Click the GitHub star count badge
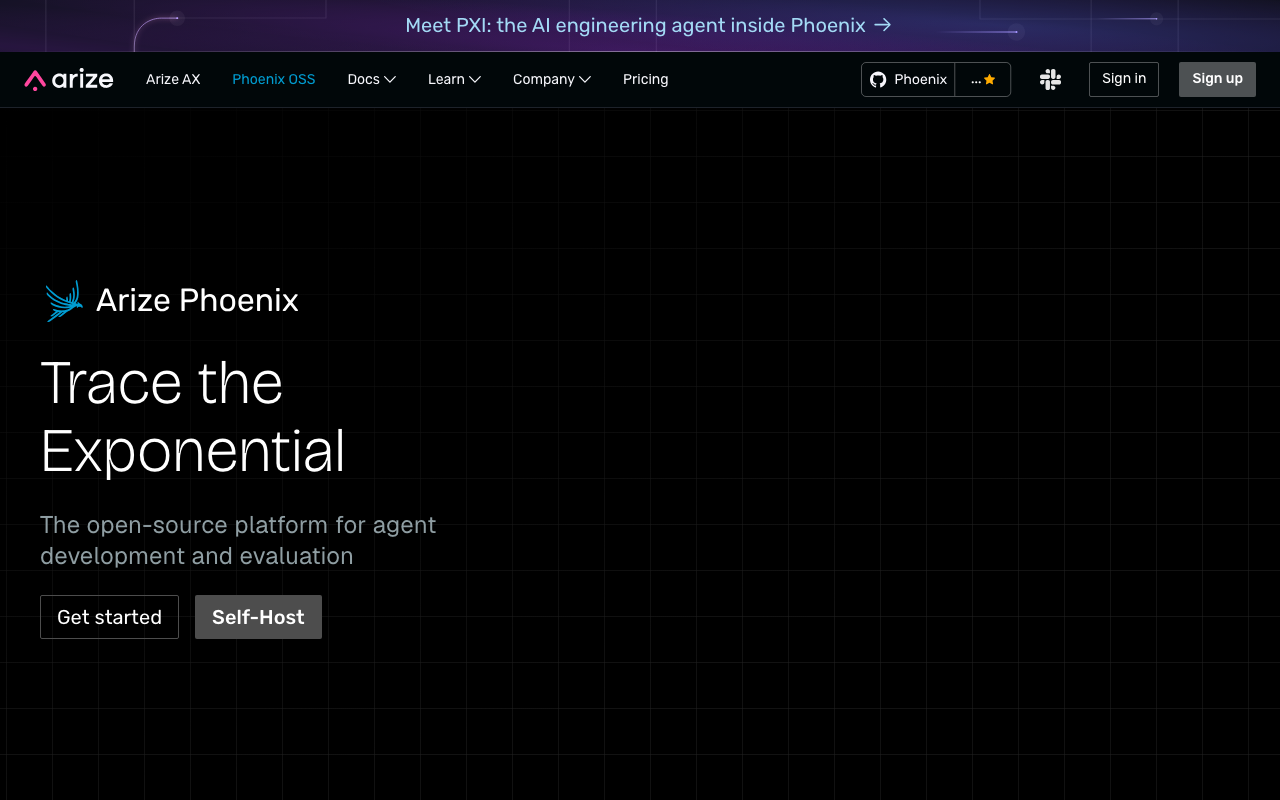 click(x=983, y=80)
